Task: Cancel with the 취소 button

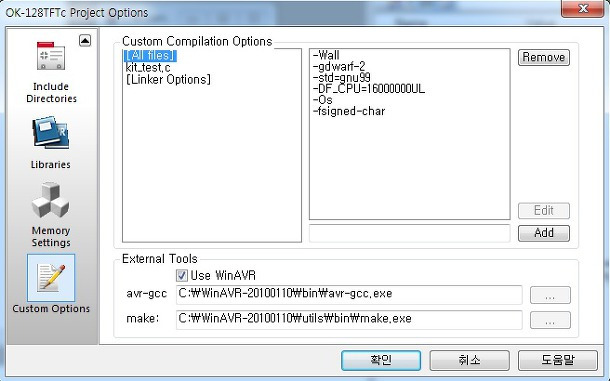Action: point(470,360)
